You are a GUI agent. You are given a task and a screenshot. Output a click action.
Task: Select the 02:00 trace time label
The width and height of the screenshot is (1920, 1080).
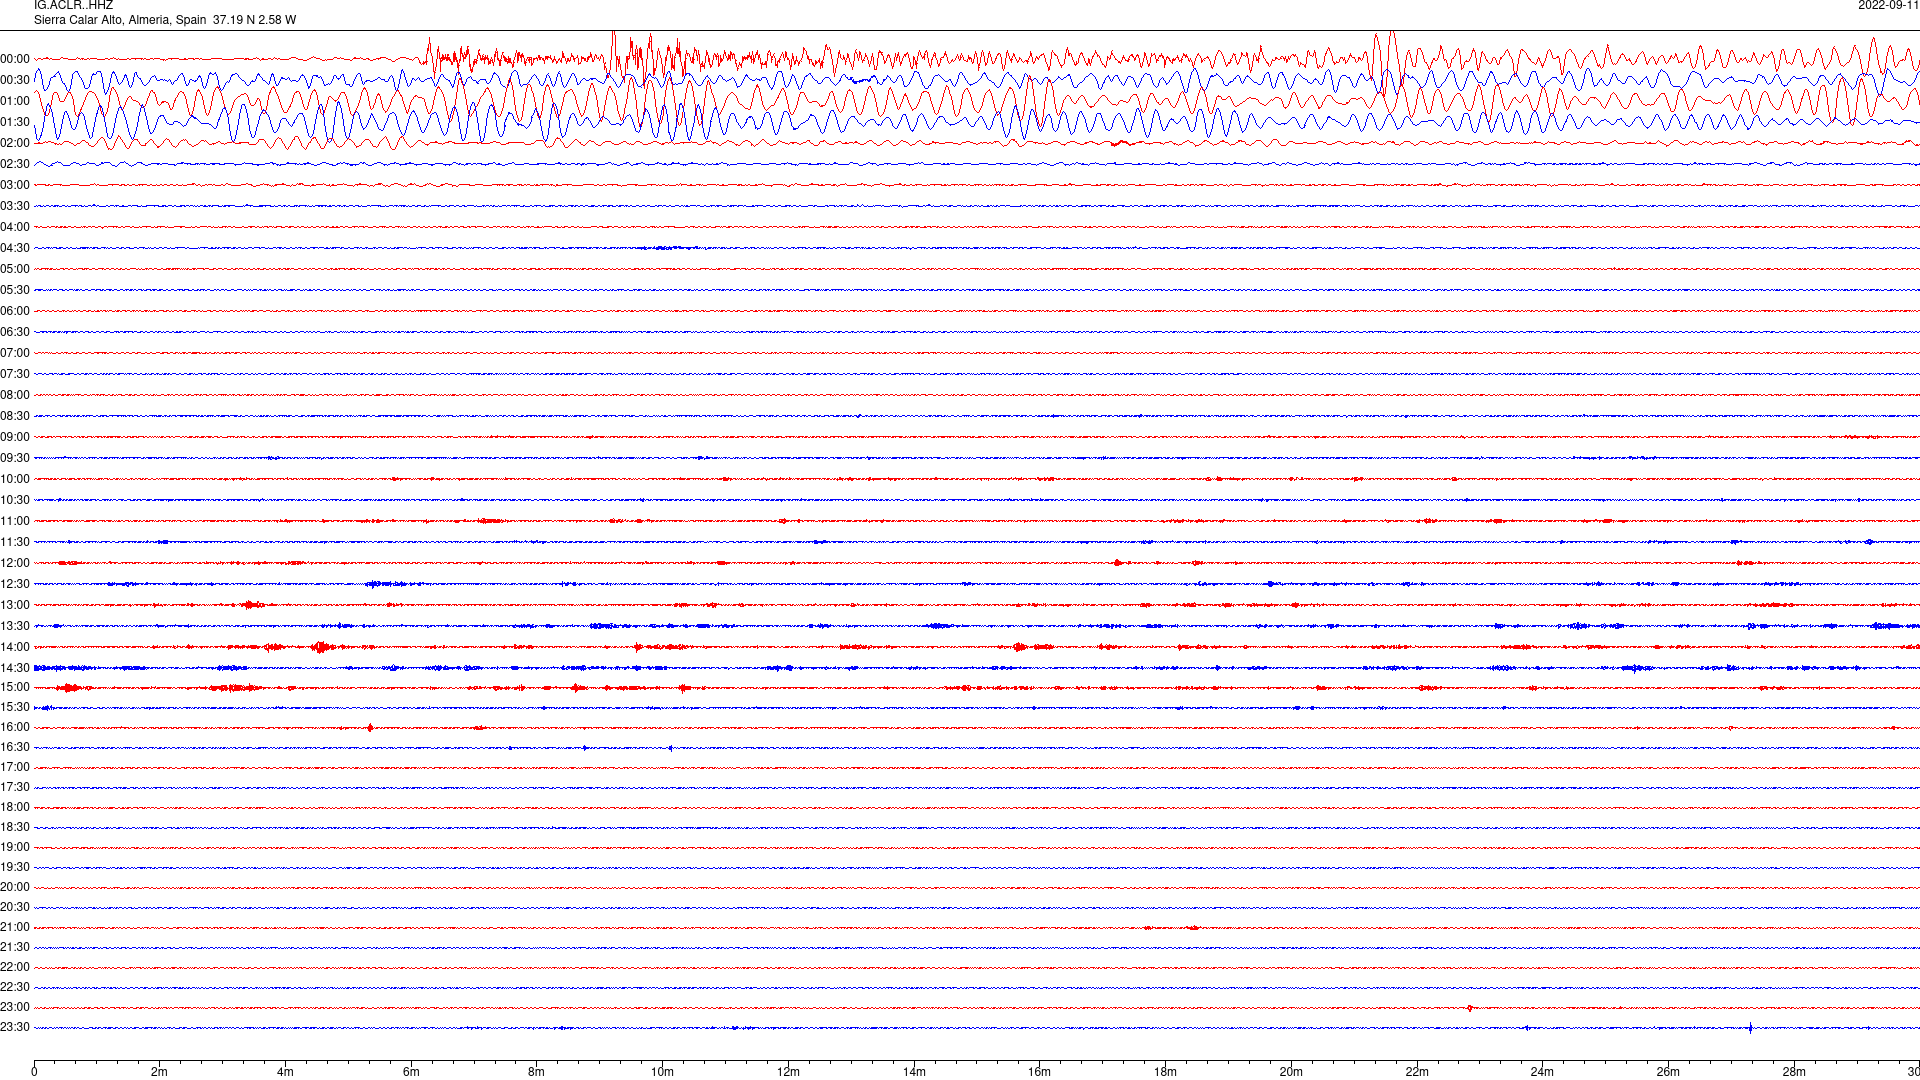pos(15,143)
